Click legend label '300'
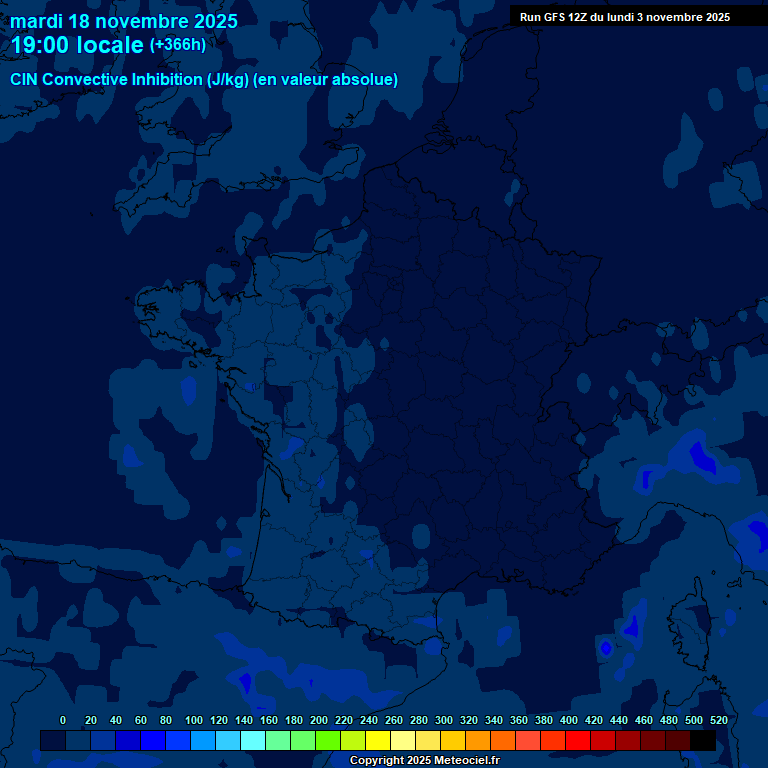 click(443, 720)
